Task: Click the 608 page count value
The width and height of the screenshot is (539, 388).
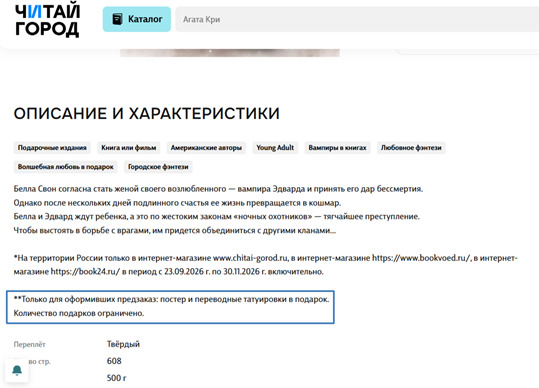Action: pos(114,361)
